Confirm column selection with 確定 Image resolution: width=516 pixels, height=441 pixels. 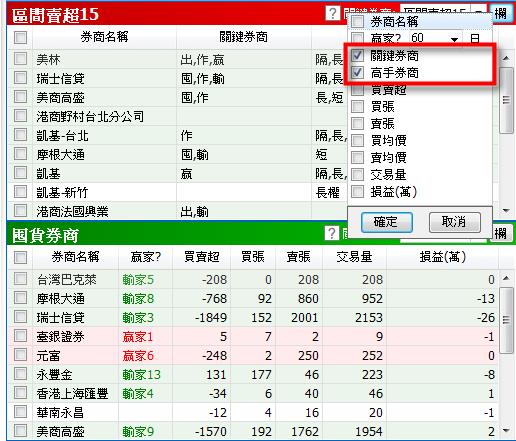[387, 222]
